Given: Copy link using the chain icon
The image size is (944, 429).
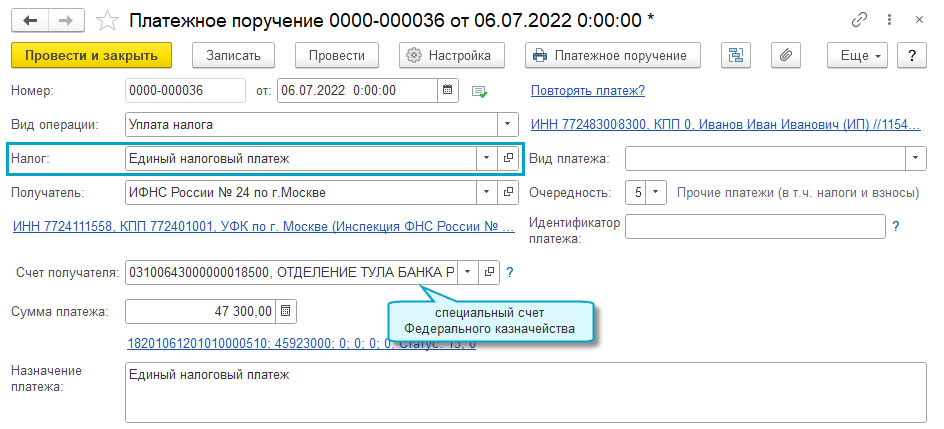Looking at the screenshot, I should coord(859,20).
